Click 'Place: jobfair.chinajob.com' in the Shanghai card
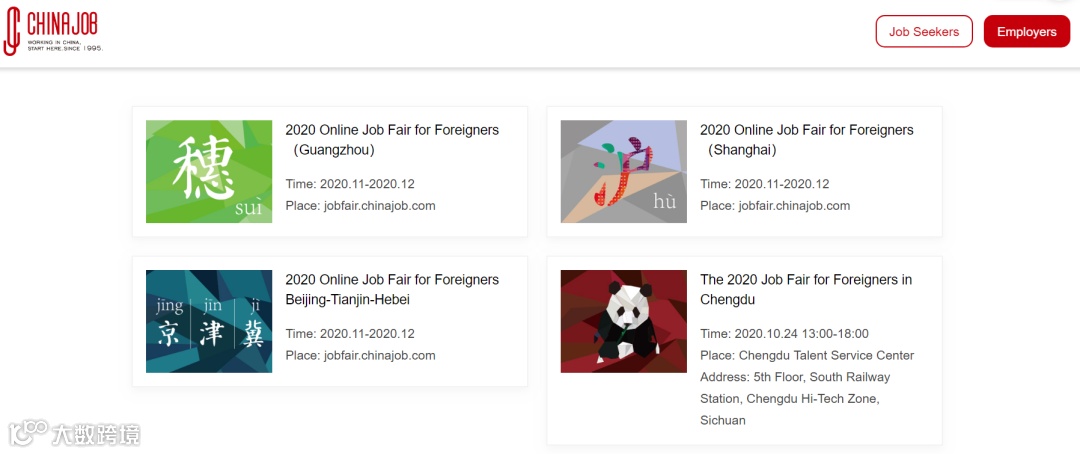The image size is (1080, 454). [x=775, y=205]
